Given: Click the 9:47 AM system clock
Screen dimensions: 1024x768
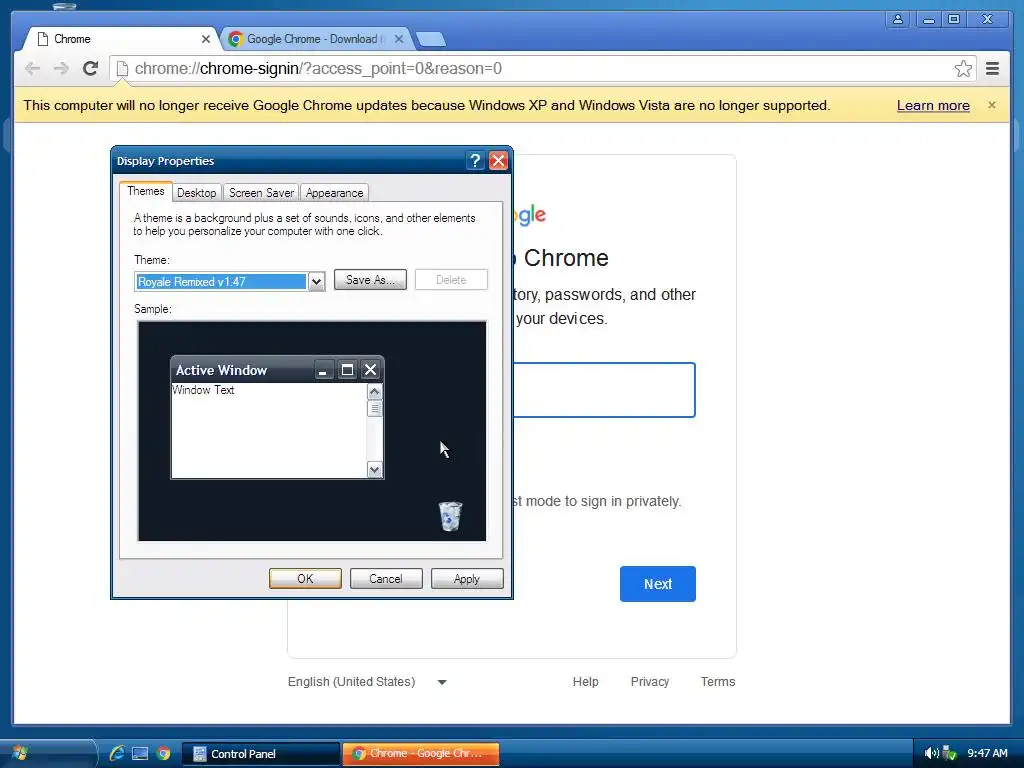Looking at the screenshot, I should [987, 754].
